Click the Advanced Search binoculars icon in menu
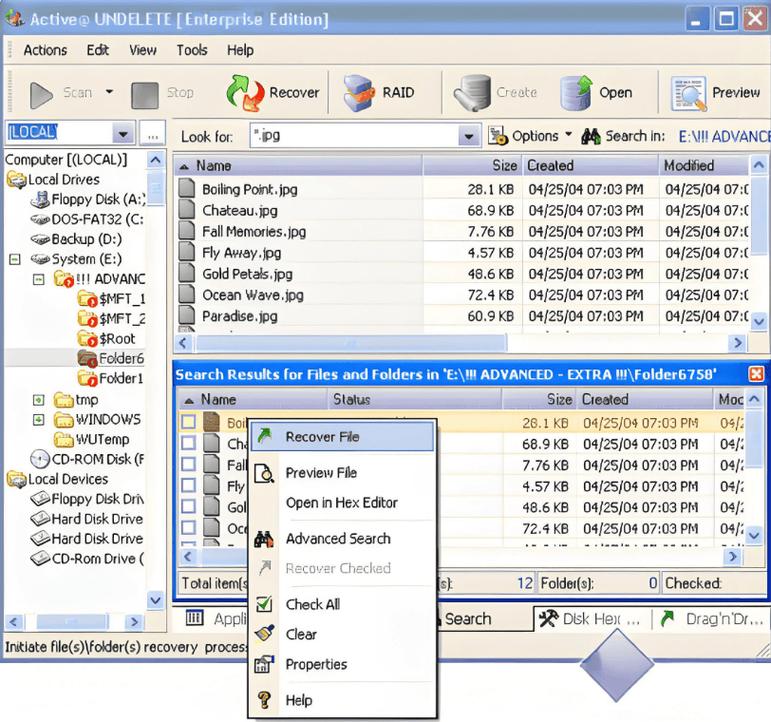This screenshot has height=722, width=771. (x=264, y=539)
